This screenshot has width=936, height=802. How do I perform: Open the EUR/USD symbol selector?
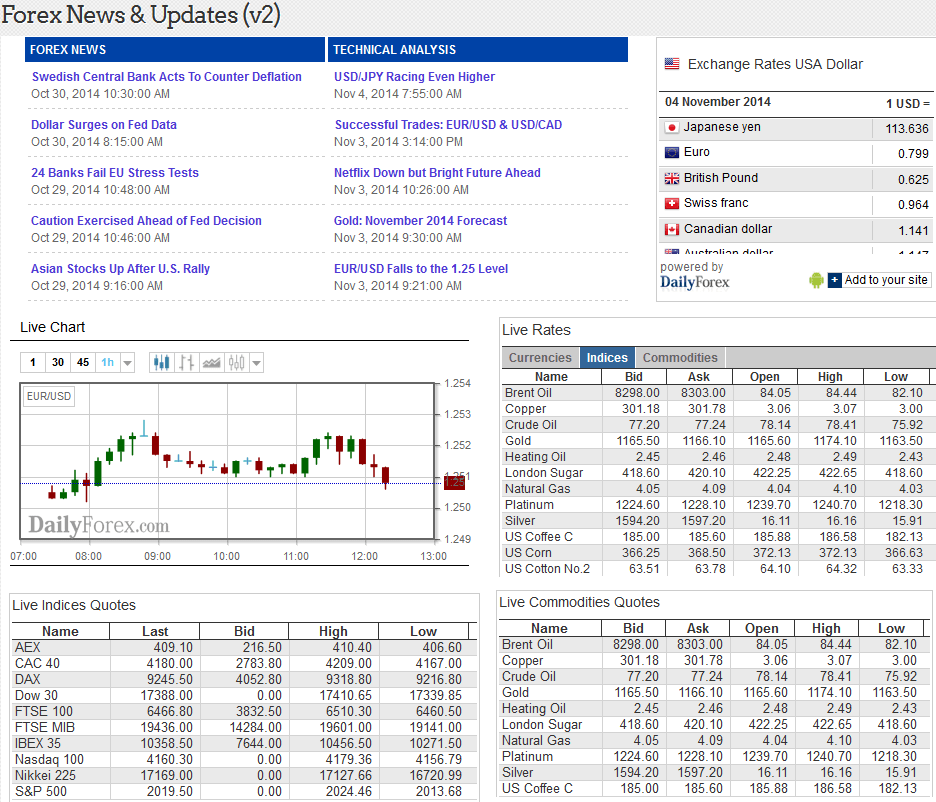point(49,397)
